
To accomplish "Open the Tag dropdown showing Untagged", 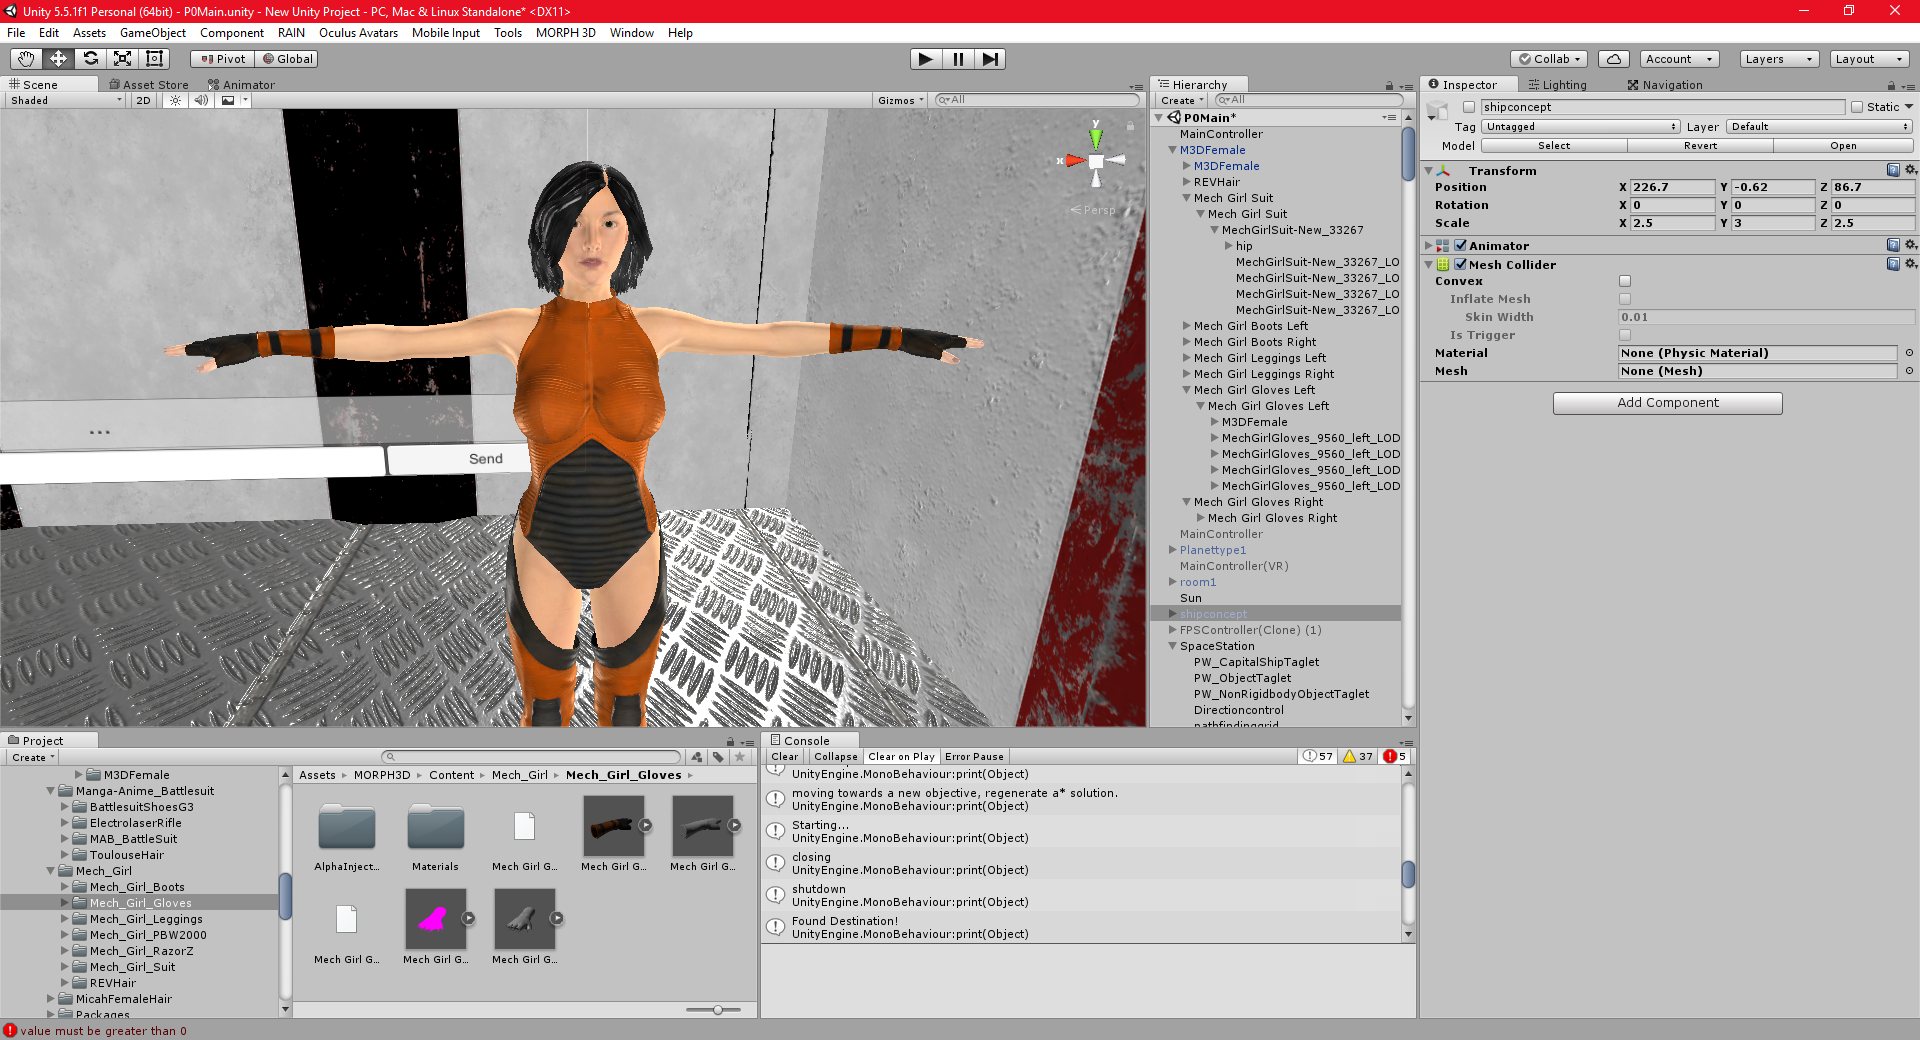I will click(x=1581, y=127).
